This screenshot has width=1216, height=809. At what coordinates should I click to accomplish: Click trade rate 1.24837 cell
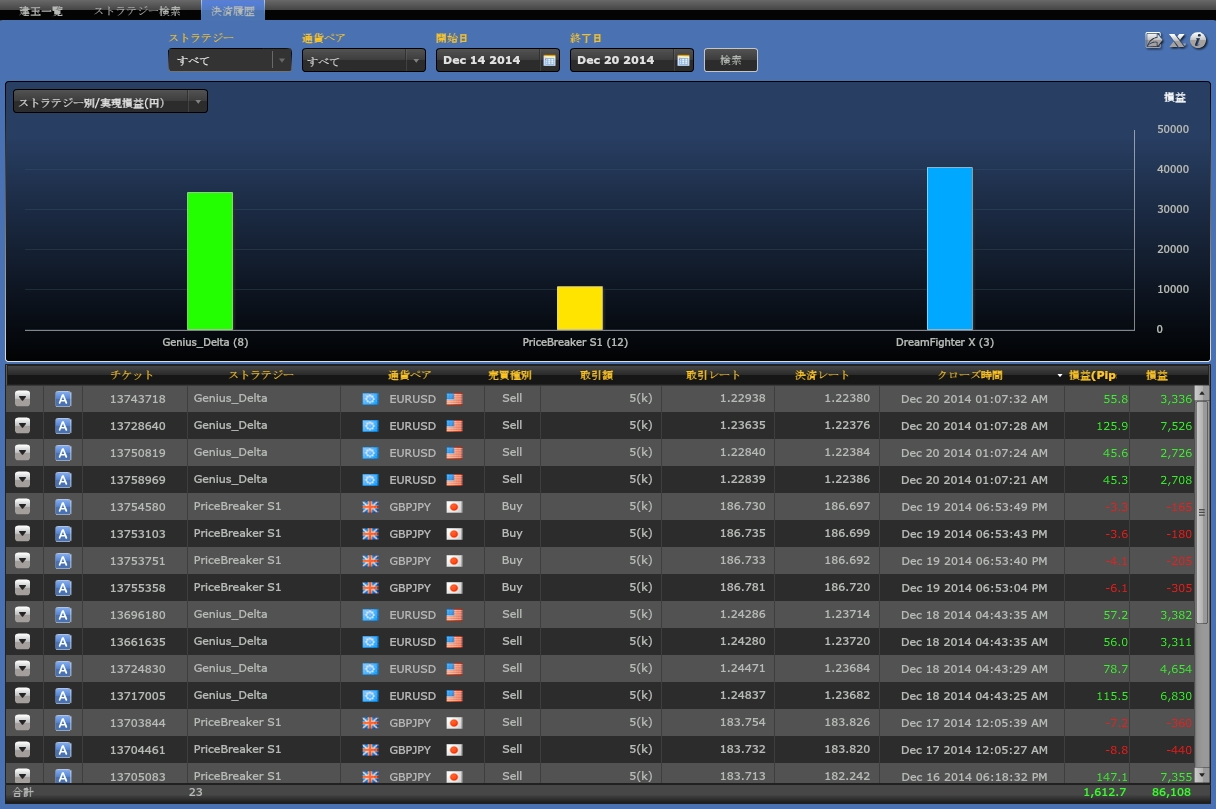743,696
